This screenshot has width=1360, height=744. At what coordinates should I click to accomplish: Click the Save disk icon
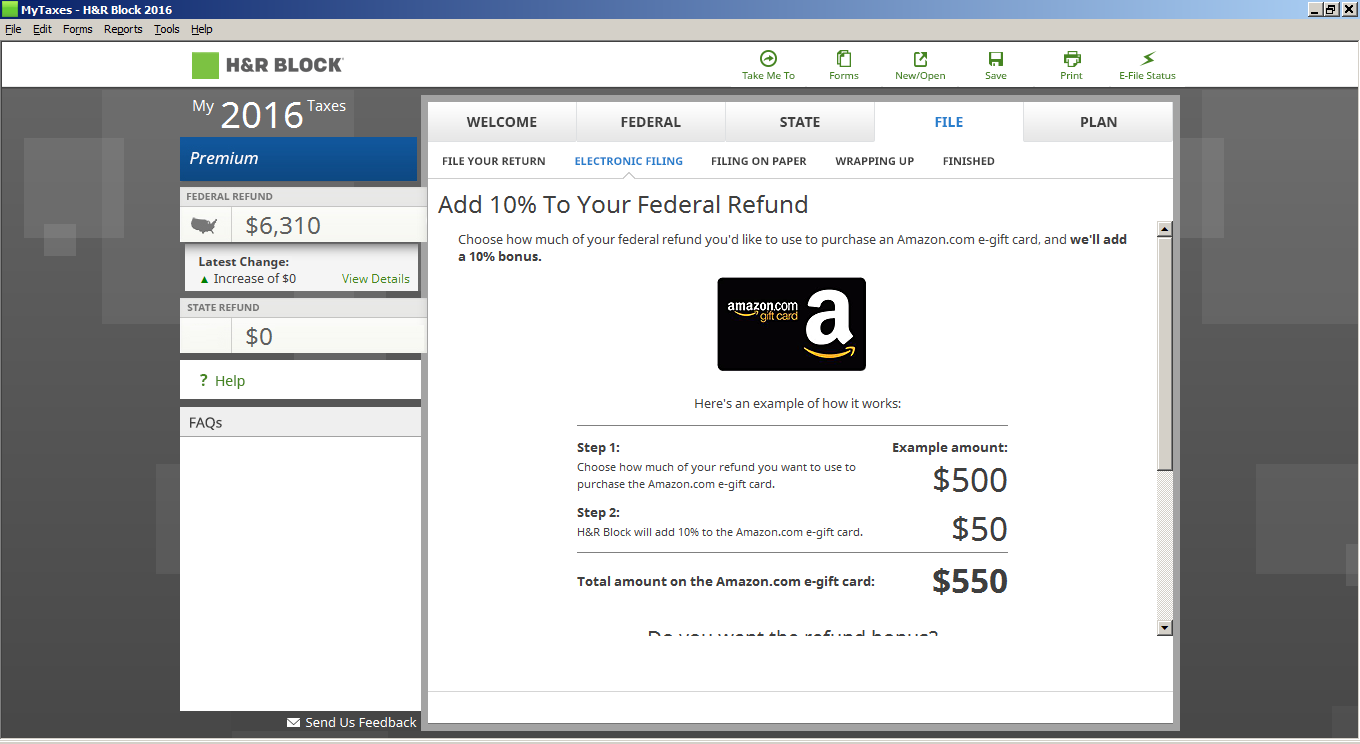coord(996,59)
